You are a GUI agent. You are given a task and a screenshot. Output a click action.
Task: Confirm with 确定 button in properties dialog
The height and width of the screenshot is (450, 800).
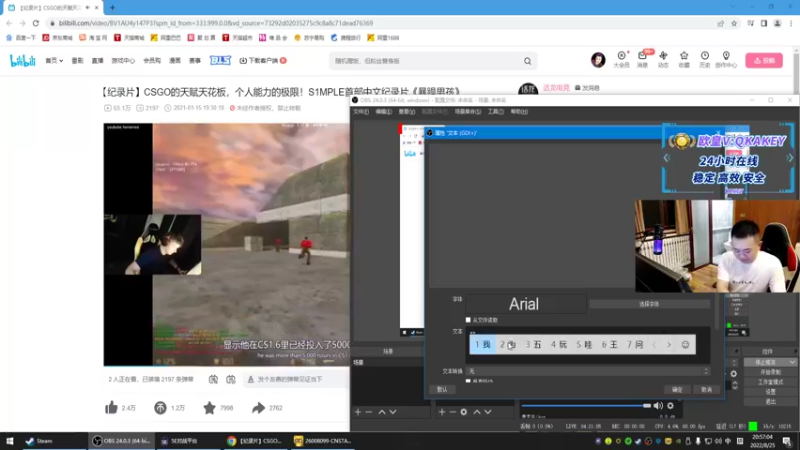[x=677, y=389]
